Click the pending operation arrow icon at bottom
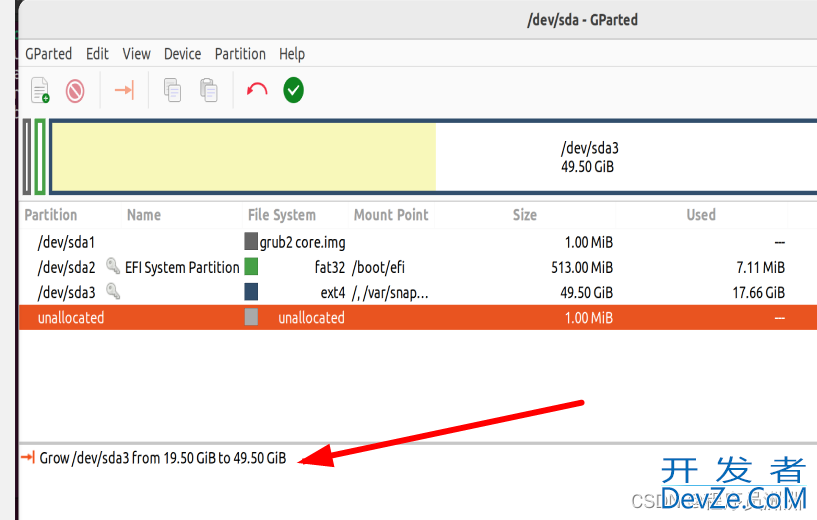This screenshot has width=817, height=520. click(x=28, y=457)
